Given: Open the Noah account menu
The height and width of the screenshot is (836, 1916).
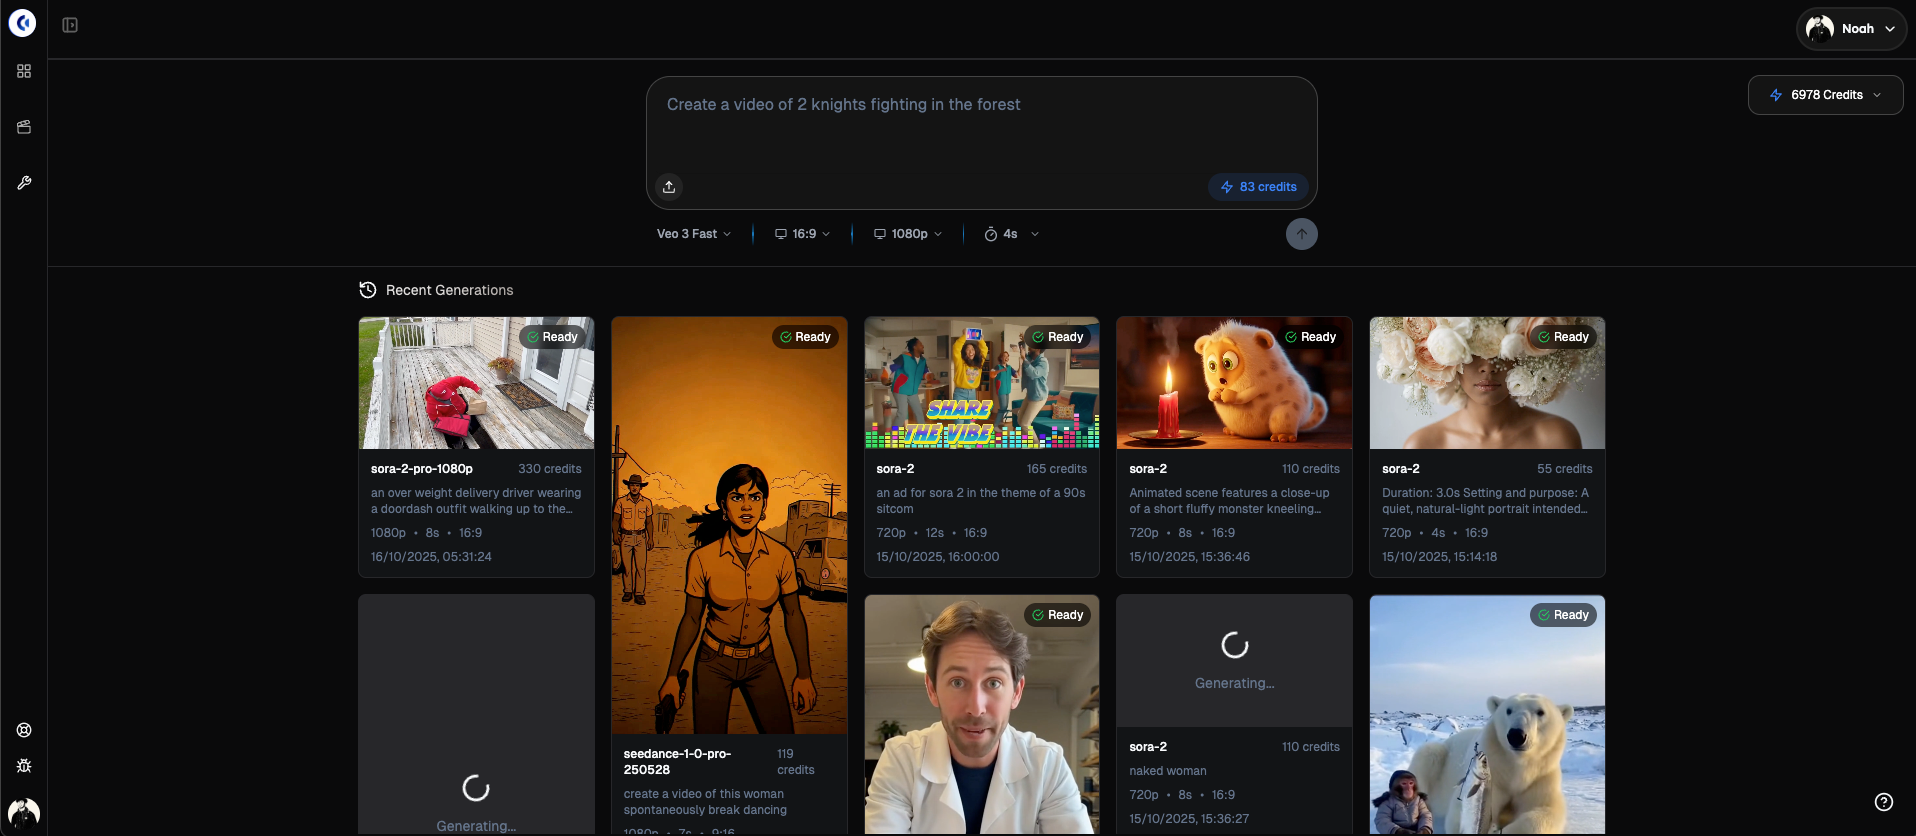Looking at the screenshot, I should click(1851, 29).
